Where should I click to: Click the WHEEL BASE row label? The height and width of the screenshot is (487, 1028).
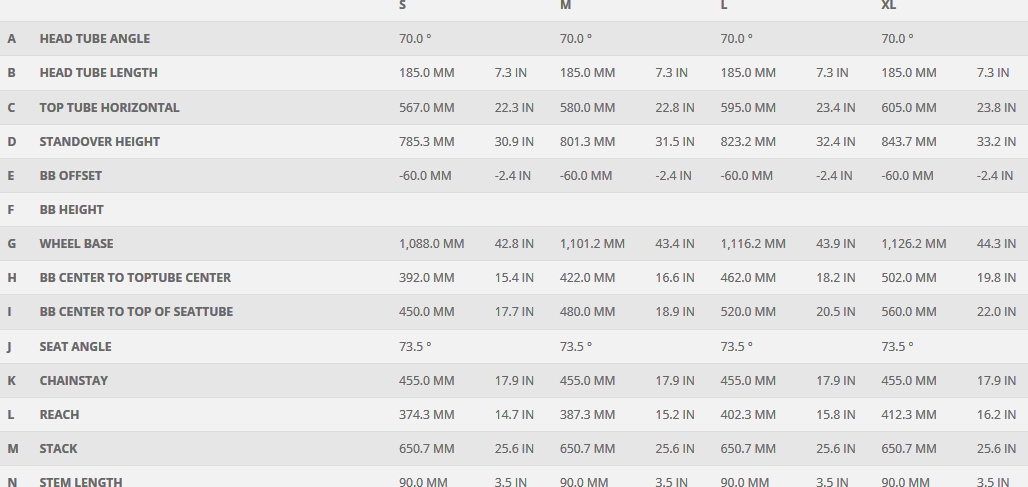[x=76, y=244]
